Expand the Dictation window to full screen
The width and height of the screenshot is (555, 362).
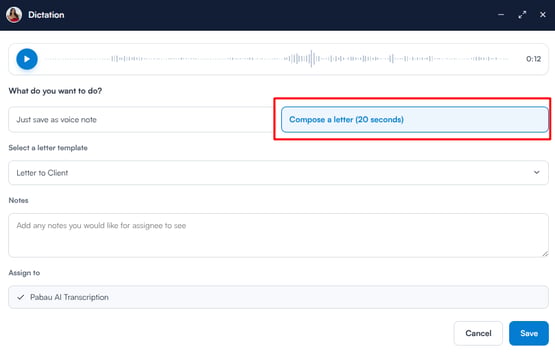click(522, 15)
